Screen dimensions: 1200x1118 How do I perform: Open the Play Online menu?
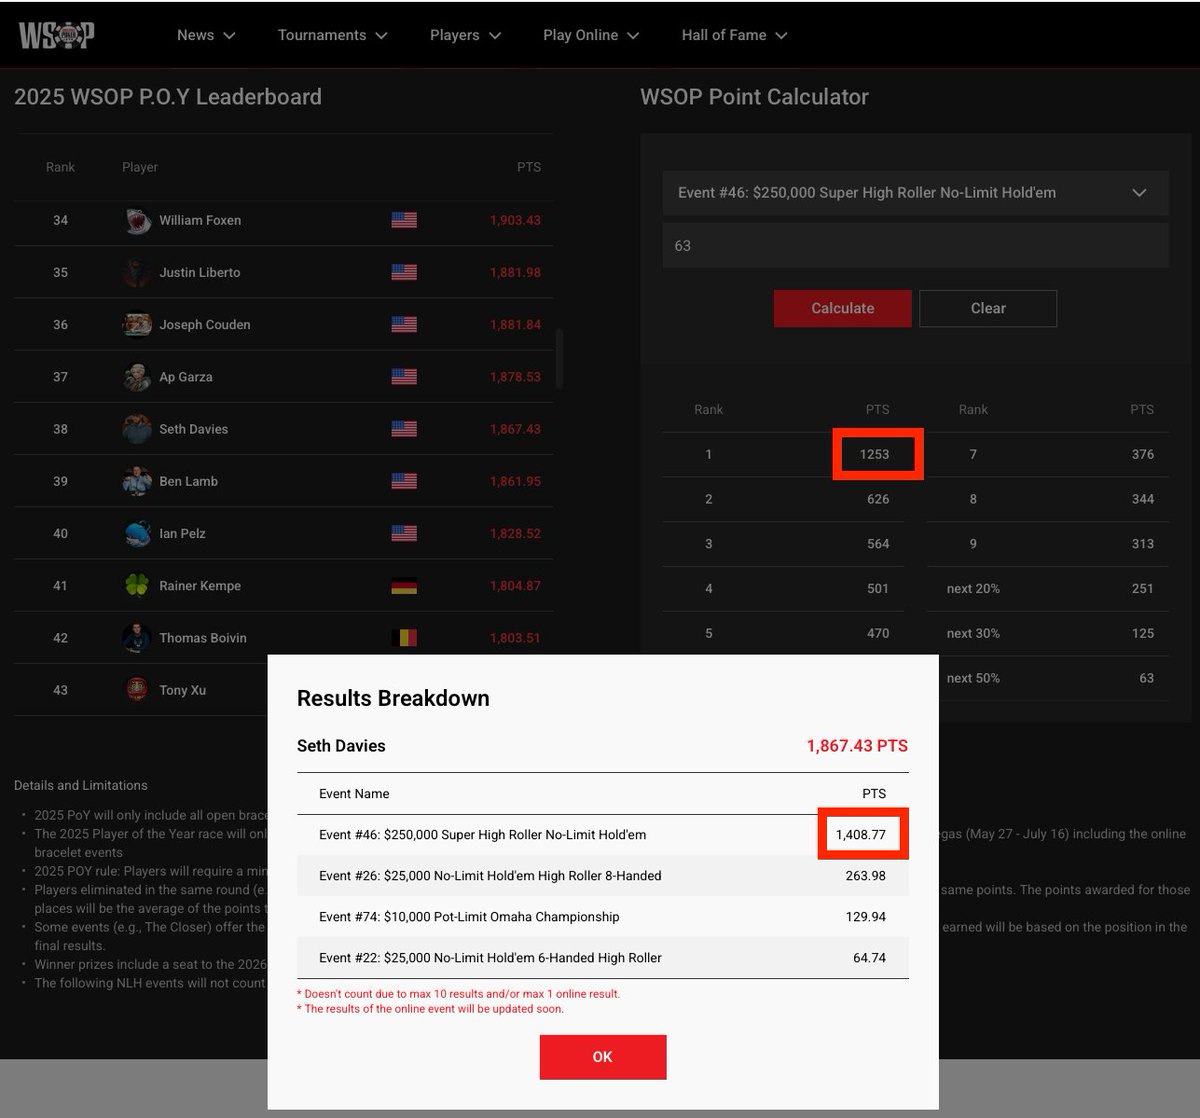(x=591, y=35)
